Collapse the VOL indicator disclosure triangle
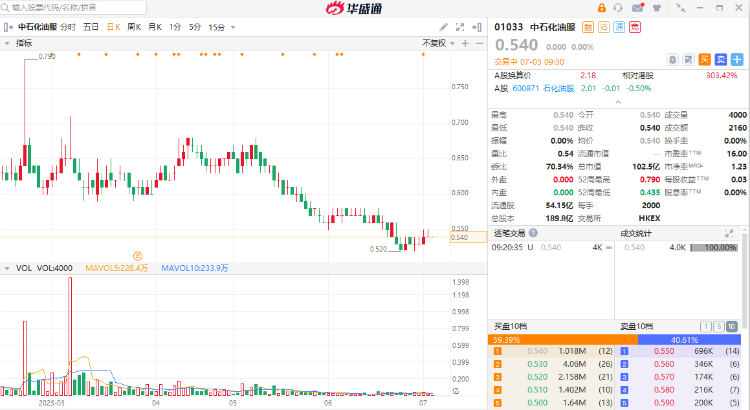The image size is (750, 410). click(x=7, y=268)
